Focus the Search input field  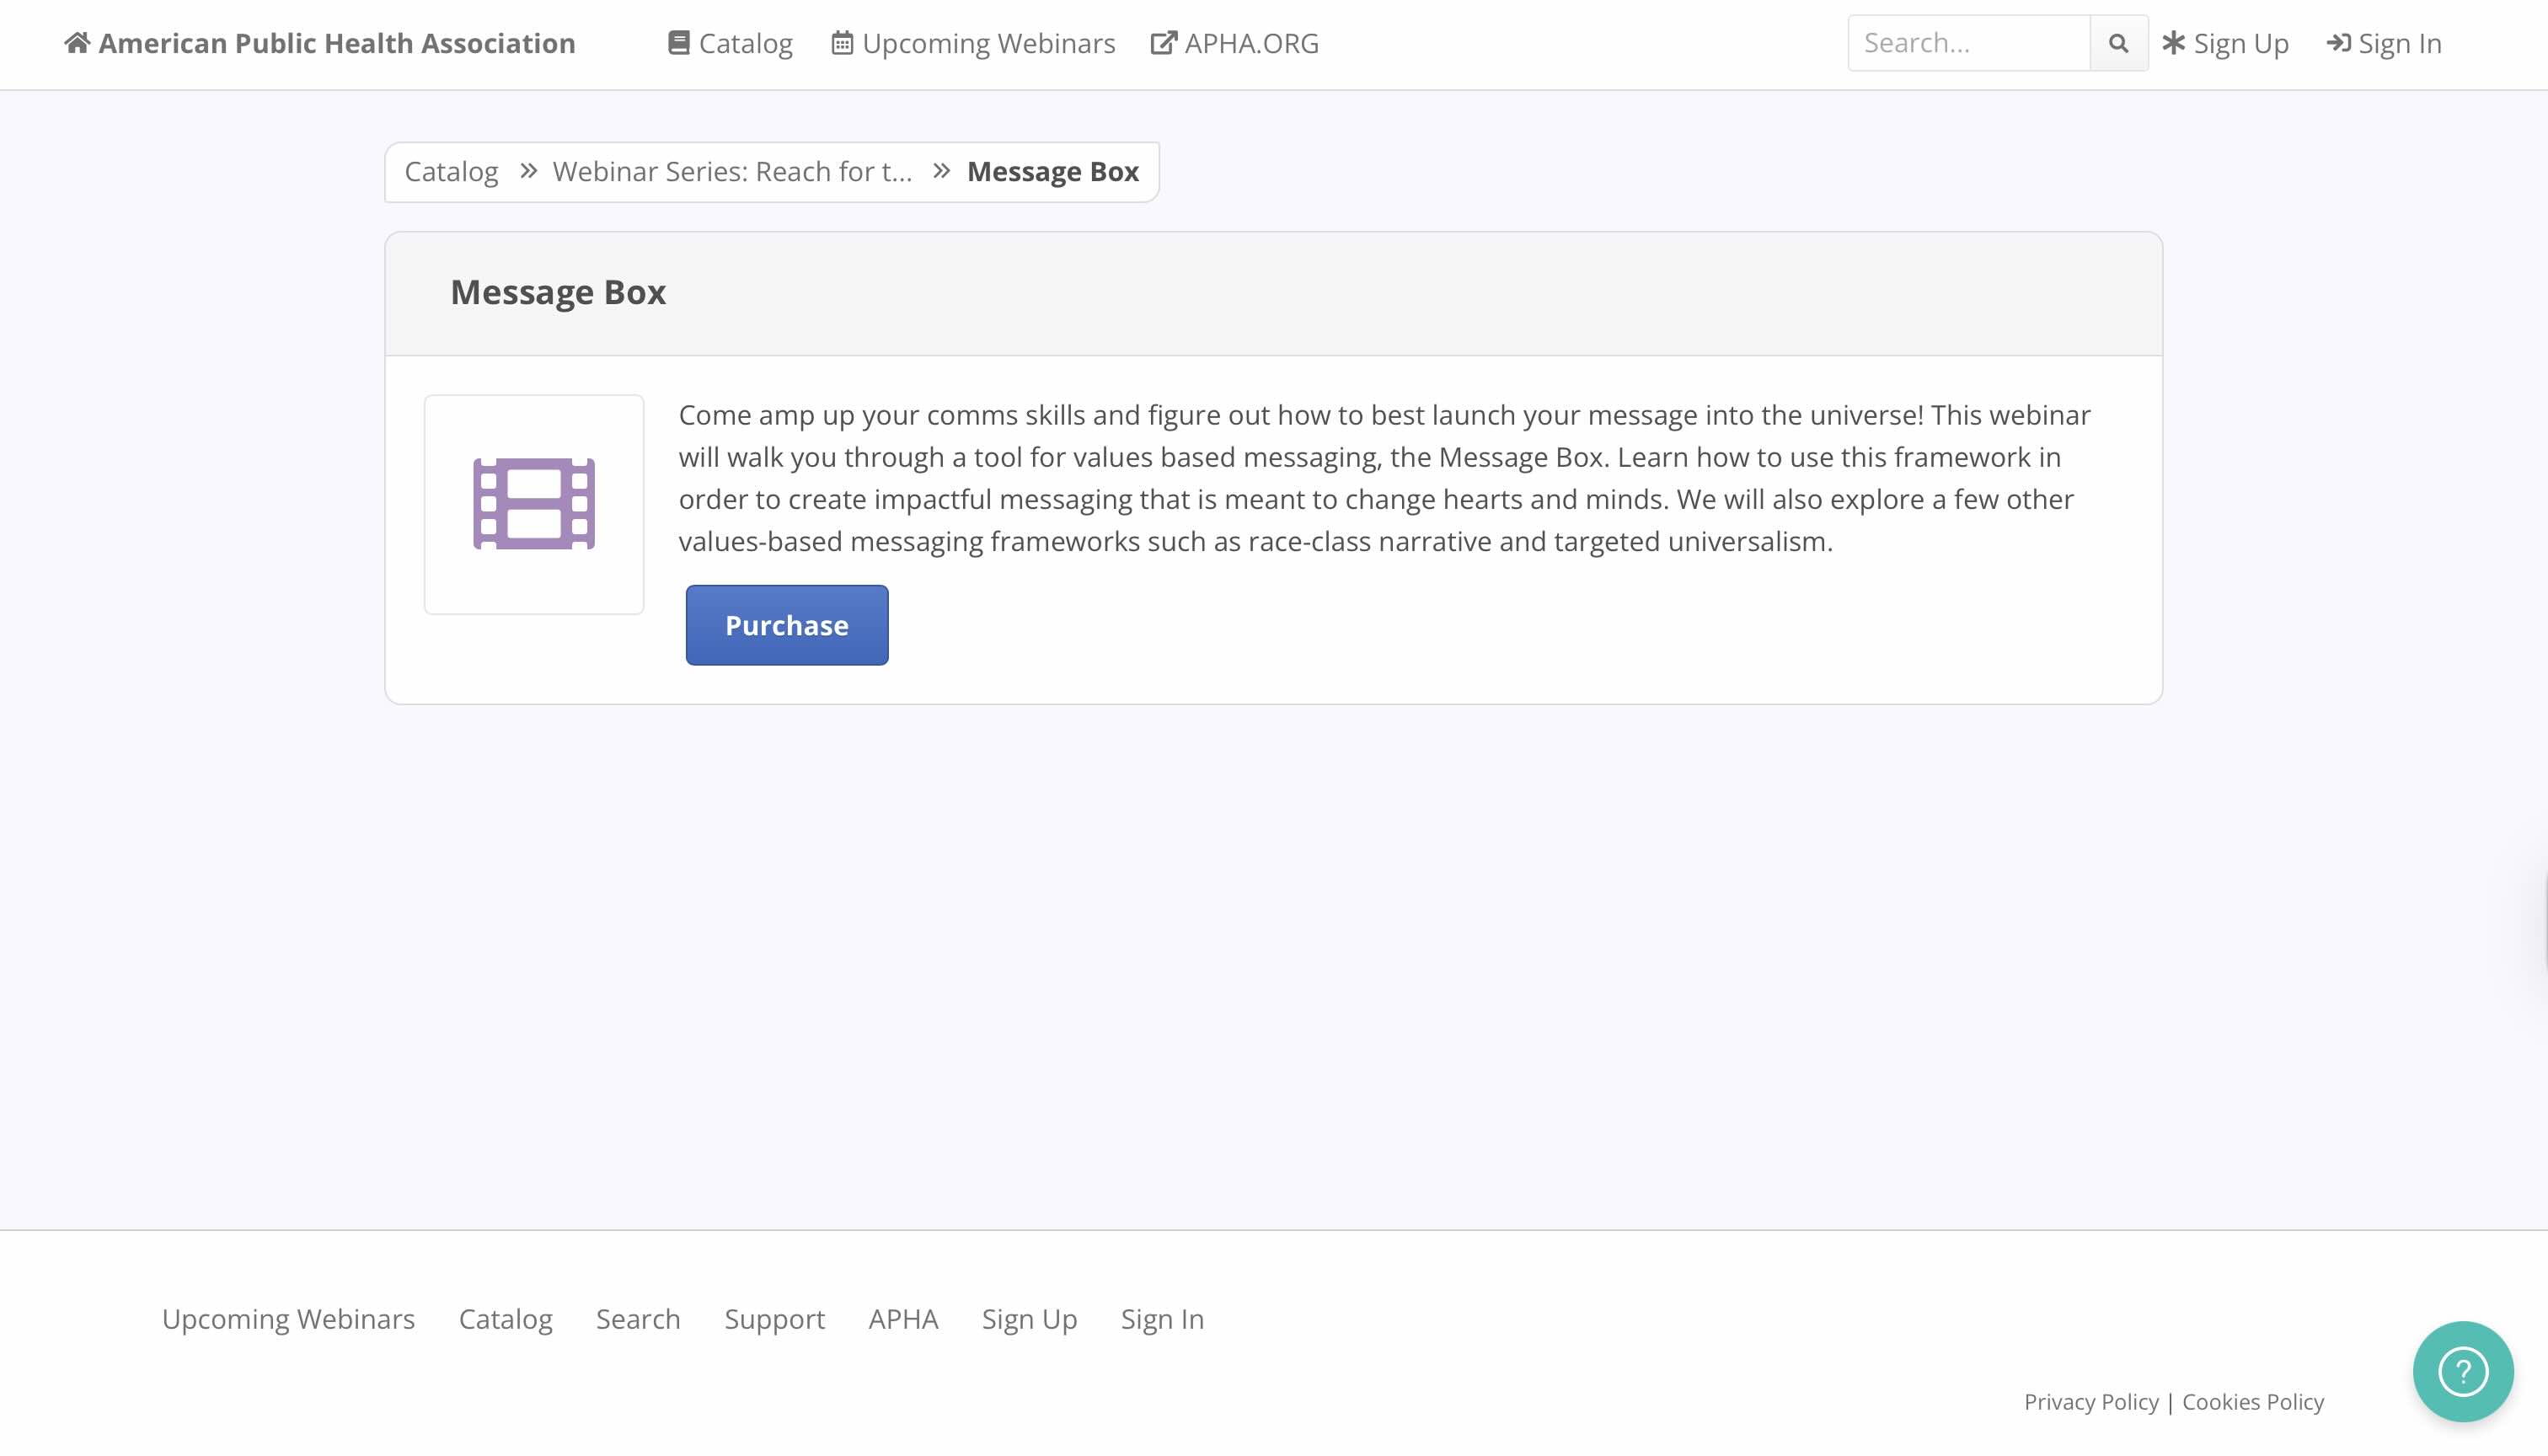click(1968, 43)
